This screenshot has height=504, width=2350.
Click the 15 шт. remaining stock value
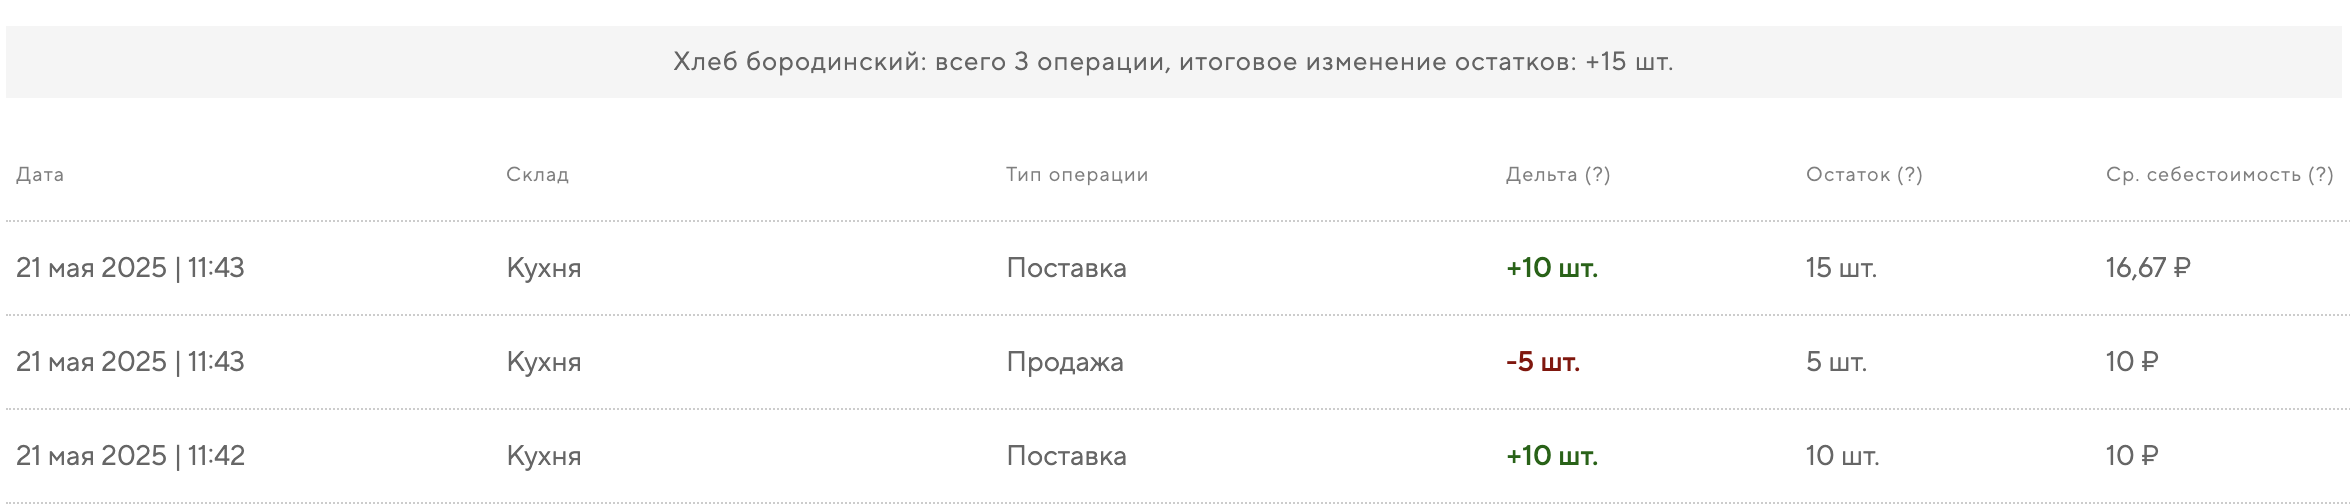(1840, 268)
